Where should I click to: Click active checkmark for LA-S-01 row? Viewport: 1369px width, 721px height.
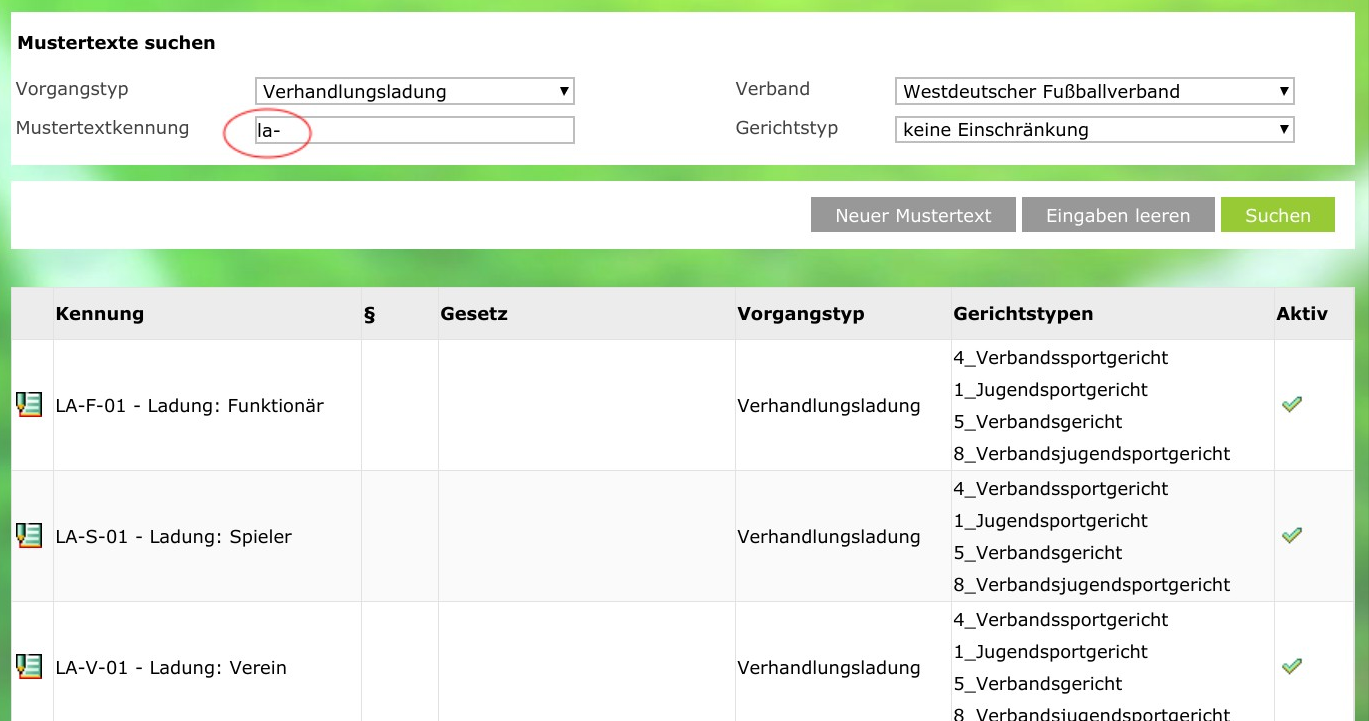coord(1291,535)
